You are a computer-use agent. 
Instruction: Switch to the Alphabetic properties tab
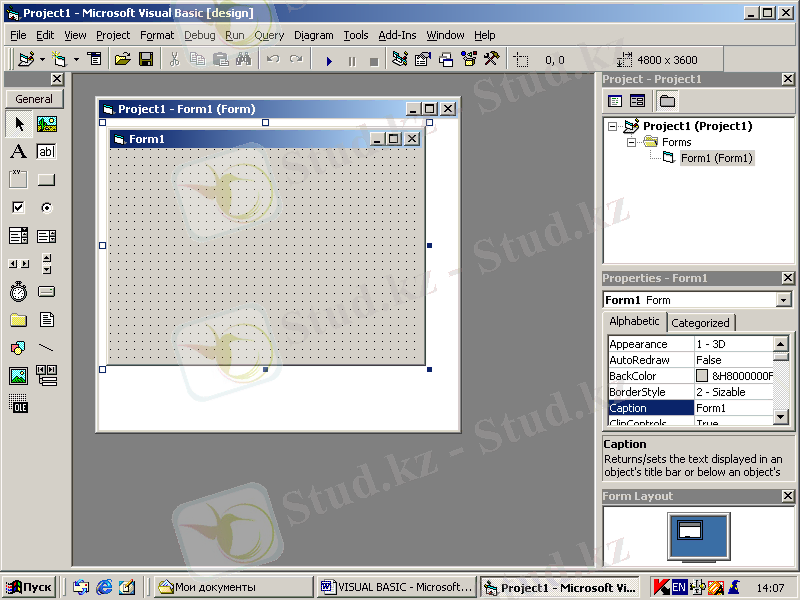(x=634, y=321)
